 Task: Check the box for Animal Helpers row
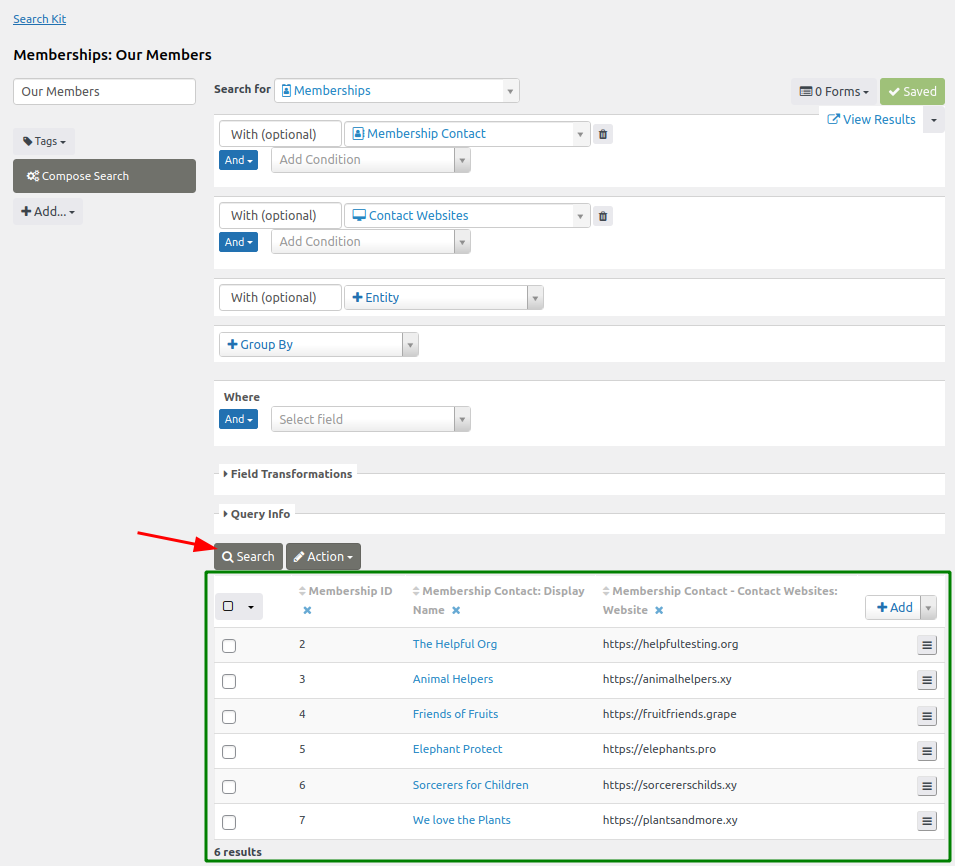(229, 681)
